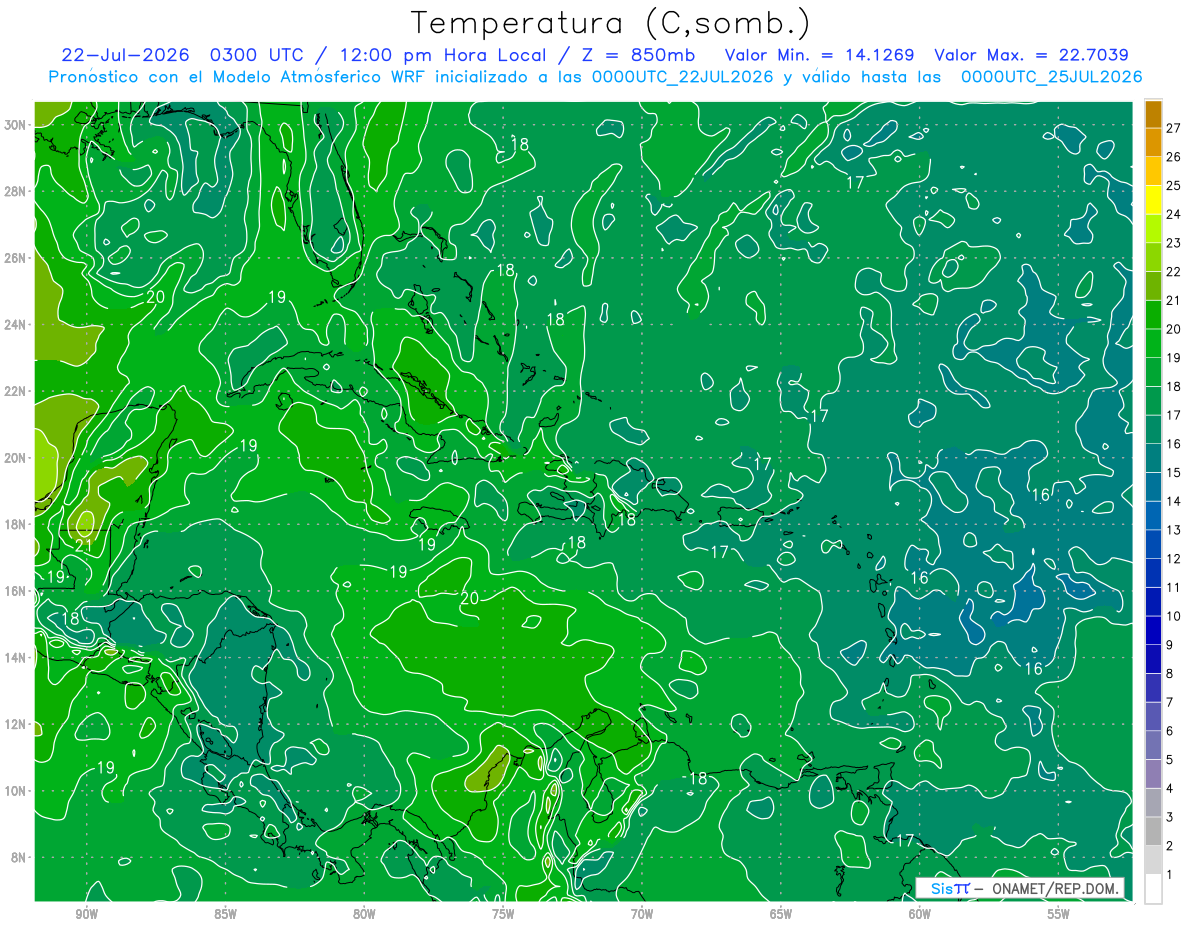Click legend value '10'
This screenshot has width=1200, height=927.
coord(1174,616)
